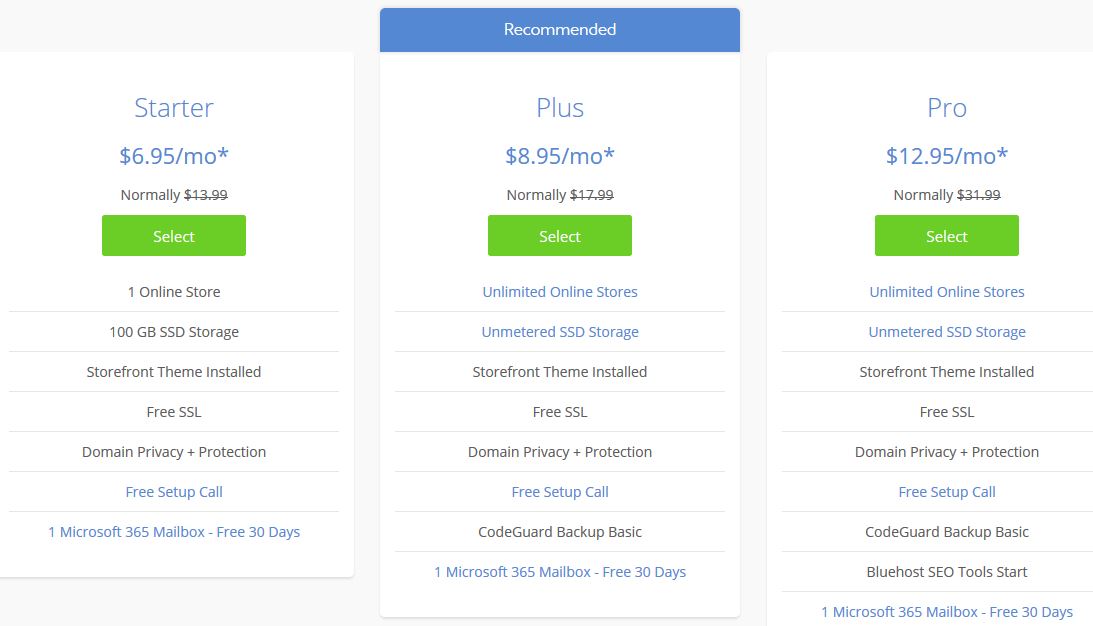Select the Pro plan
Image resolution: width=1093 pixels, height=626 pixels.
[x=947, y=236]
